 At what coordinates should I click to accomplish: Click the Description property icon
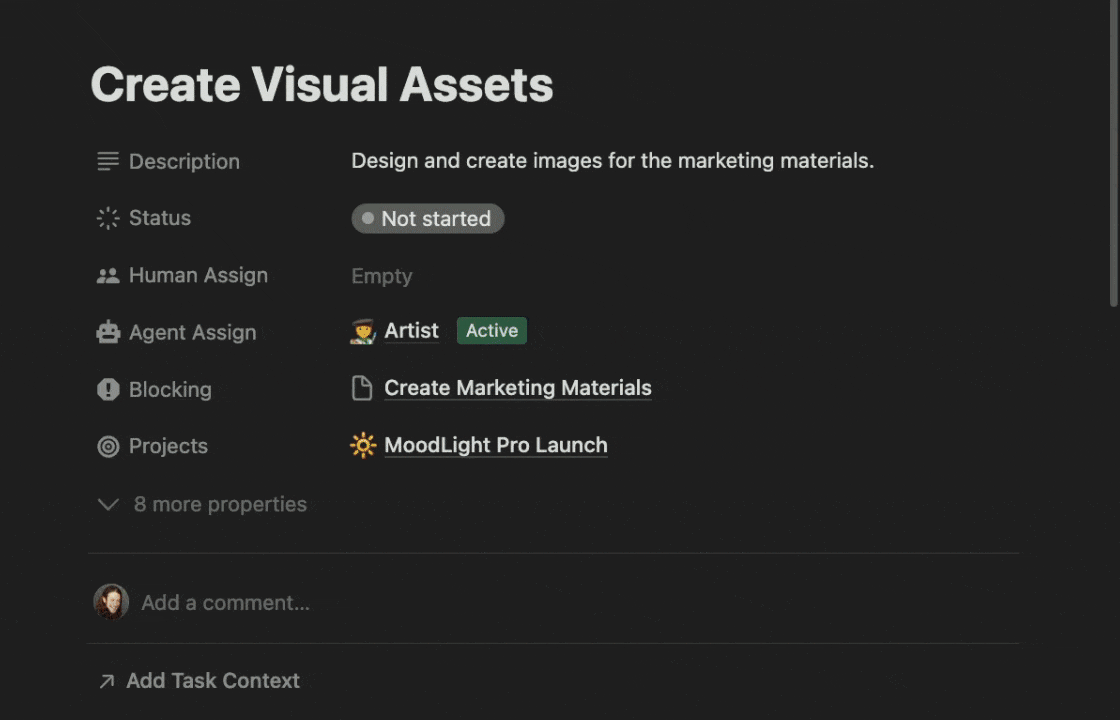108,161
